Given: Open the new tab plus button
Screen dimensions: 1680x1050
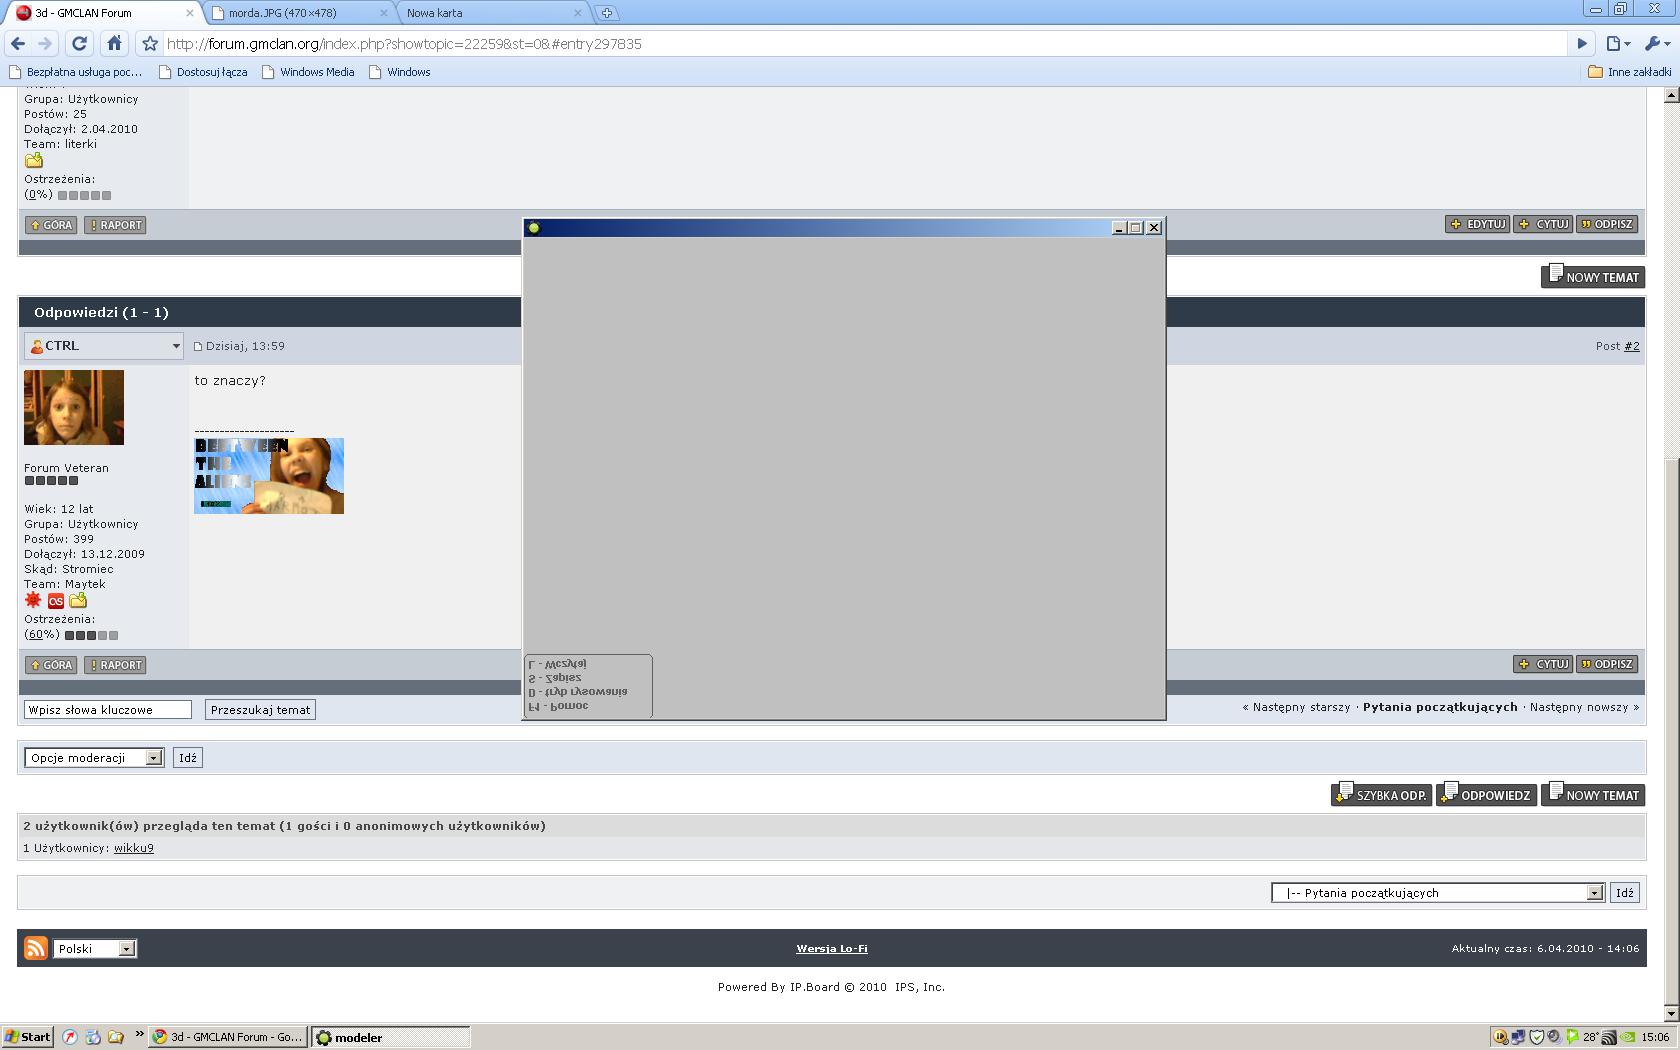Looking at the screenshot, I should pyautogui.click(x=606, y=13).
